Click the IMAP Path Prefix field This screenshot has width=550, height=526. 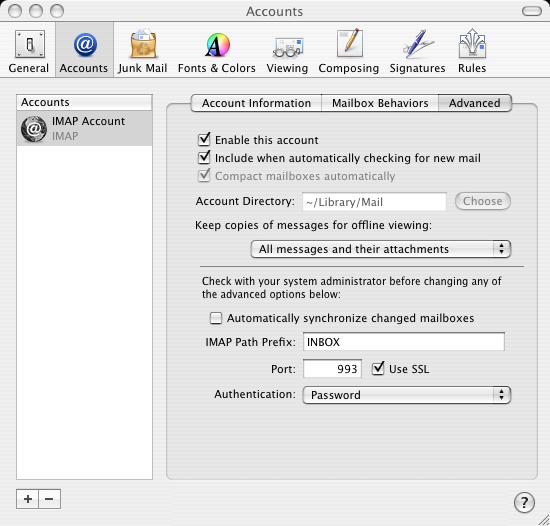(x=404, y=342)
